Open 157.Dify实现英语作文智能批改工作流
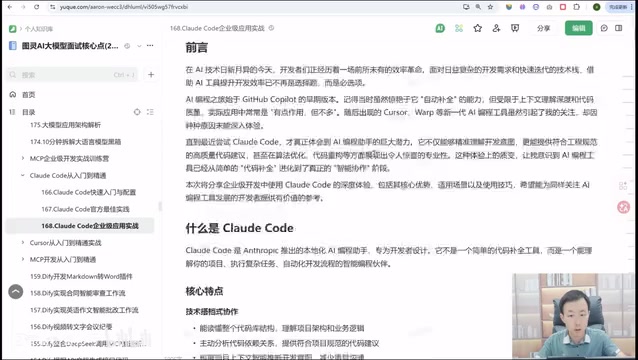Viewport: 638px width, 360px height. (84, 310)
